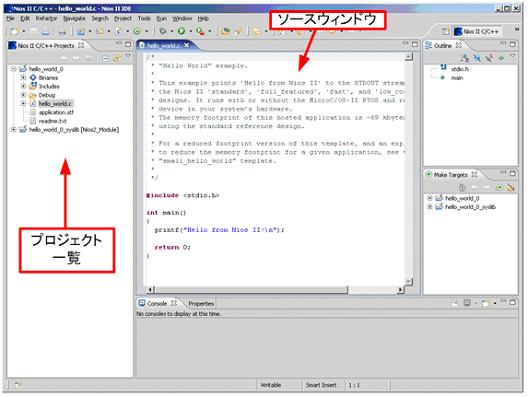Click the green Run button in toolbar
528x397 pixels.
coord(182,31)
